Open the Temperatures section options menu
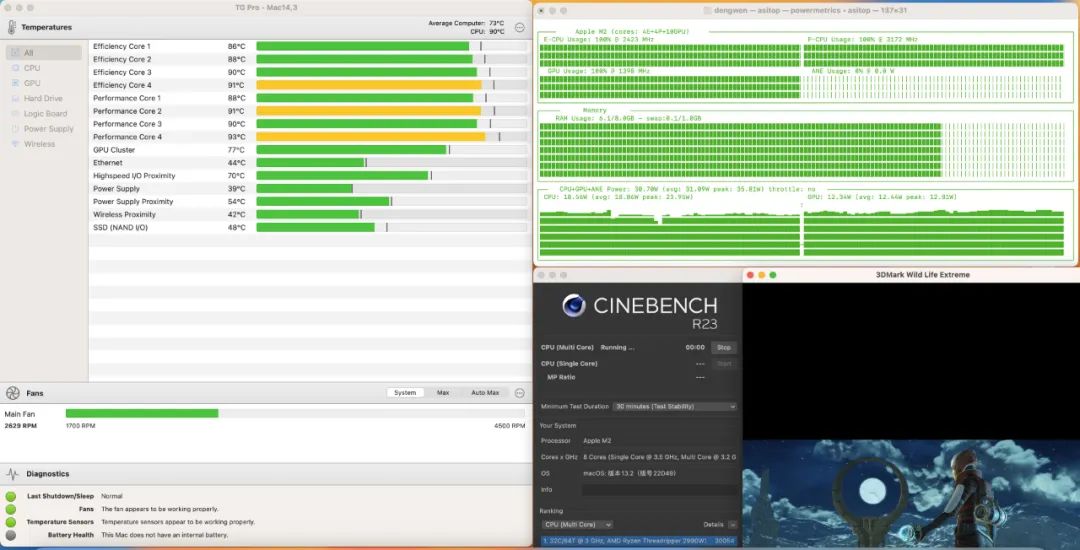Screen dimensions: 1080x550 pos(519,27)
